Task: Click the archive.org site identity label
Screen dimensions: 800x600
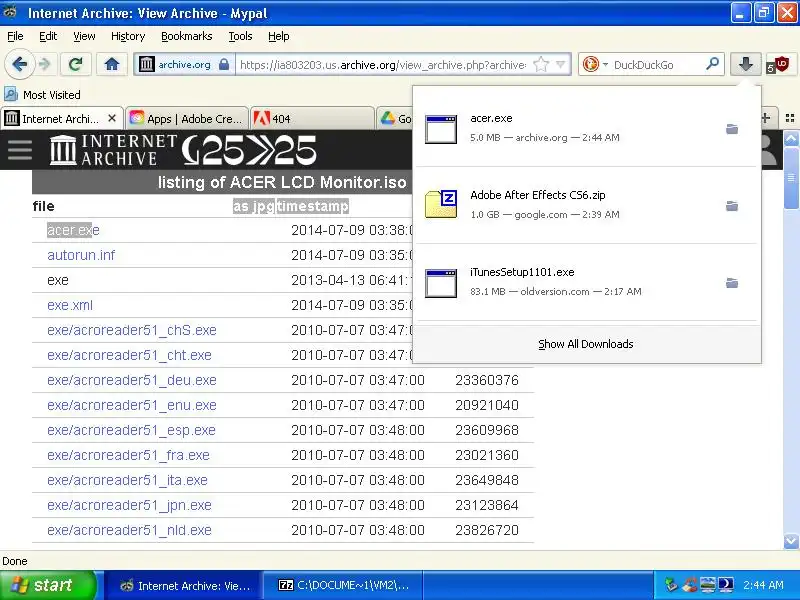Action: 184,65
